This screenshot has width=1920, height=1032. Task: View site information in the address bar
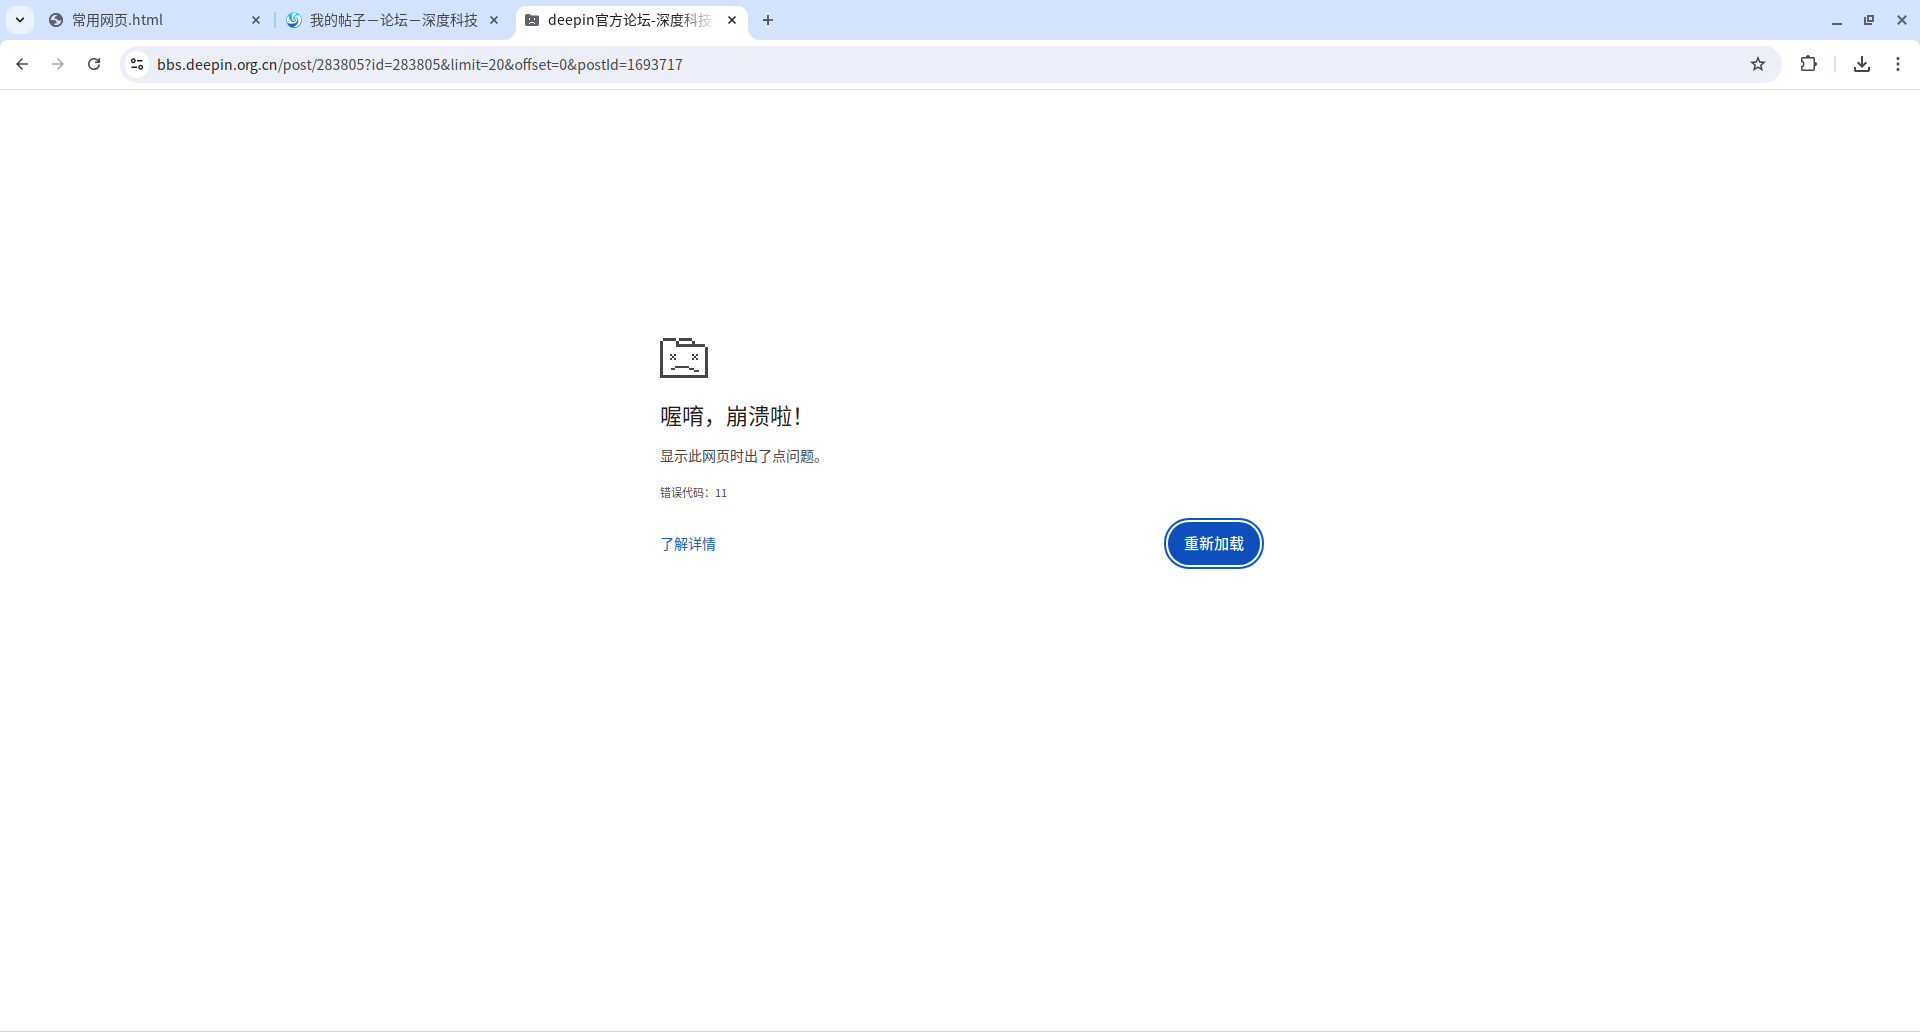click(136, 64)
